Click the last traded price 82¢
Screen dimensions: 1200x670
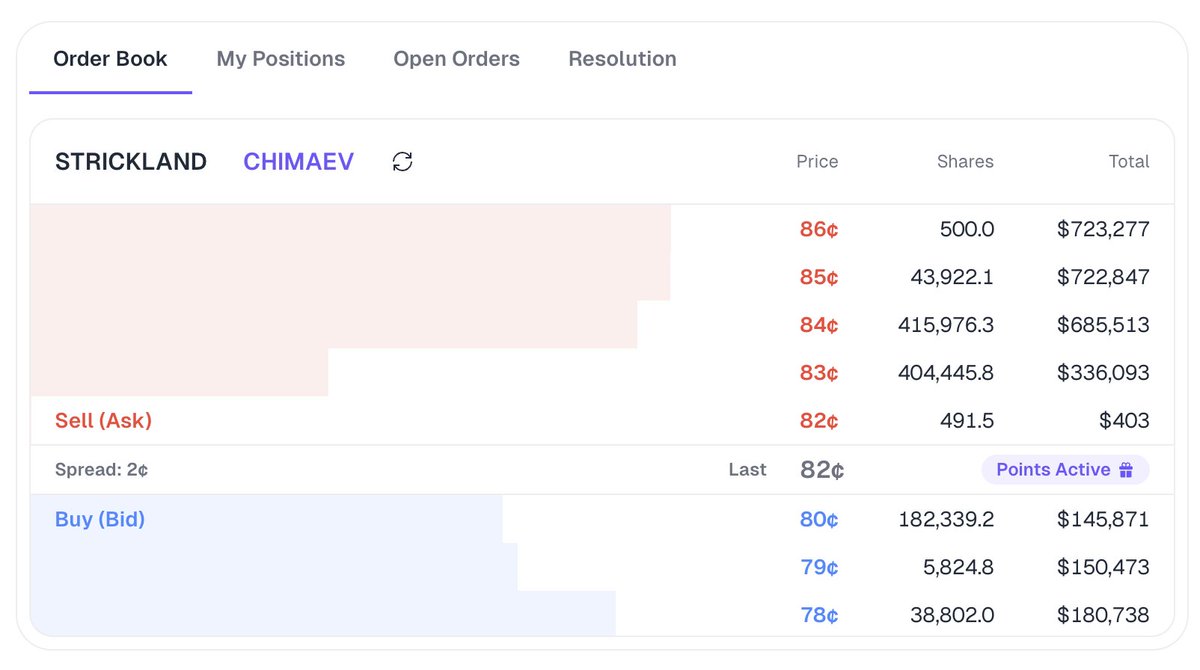tap(822, 470)
